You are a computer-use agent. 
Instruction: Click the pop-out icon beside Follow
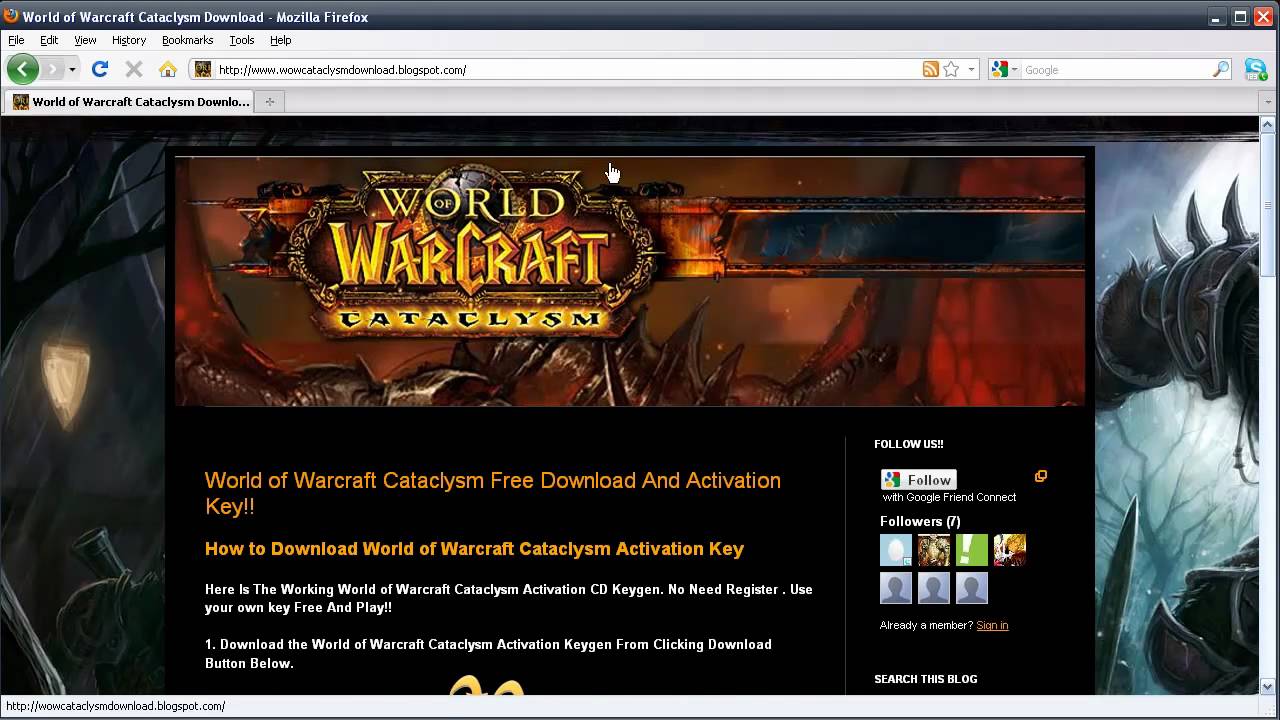(1041, 476)
